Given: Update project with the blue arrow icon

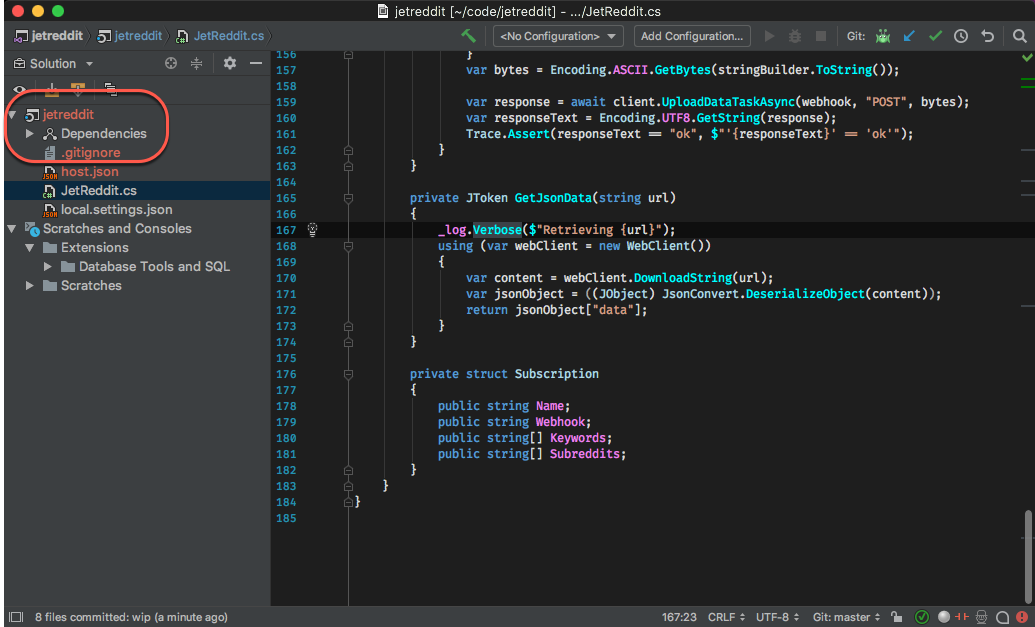Looking at the screenshot, I should (x=909, y=36).
